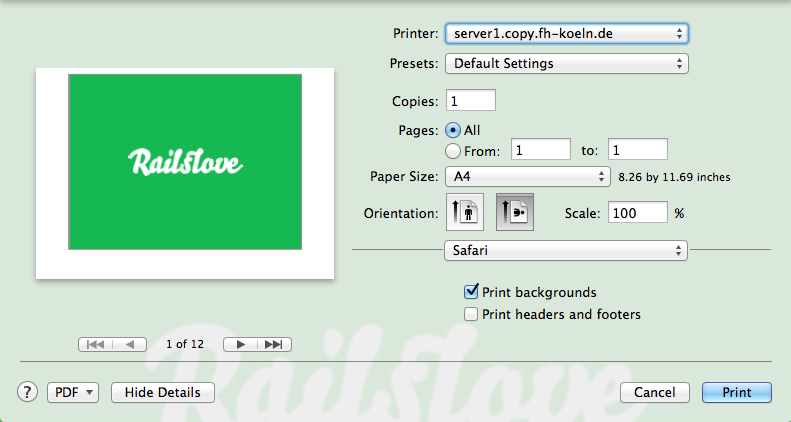Click the Print button

point(737,392)
